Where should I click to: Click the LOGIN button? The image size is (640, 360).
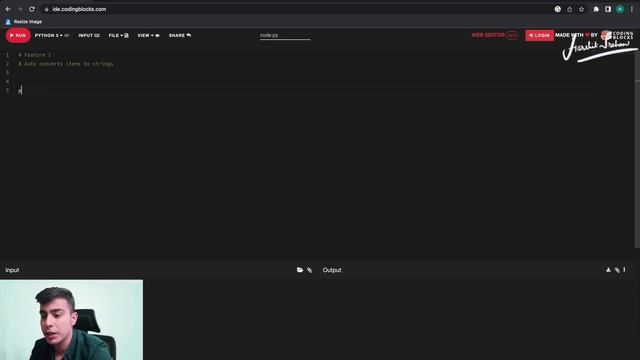click(539, 36)
